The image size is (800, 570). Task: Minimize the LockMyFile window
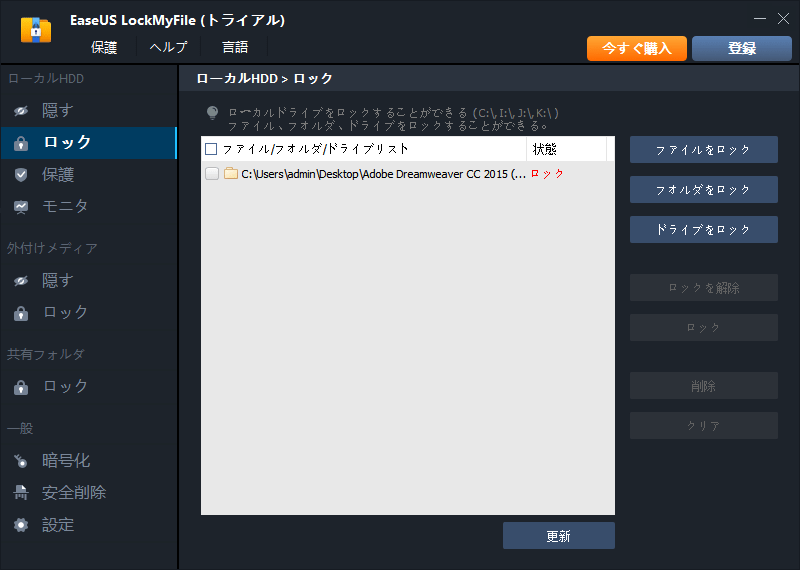pyautogui.click(x=760, y=19)
